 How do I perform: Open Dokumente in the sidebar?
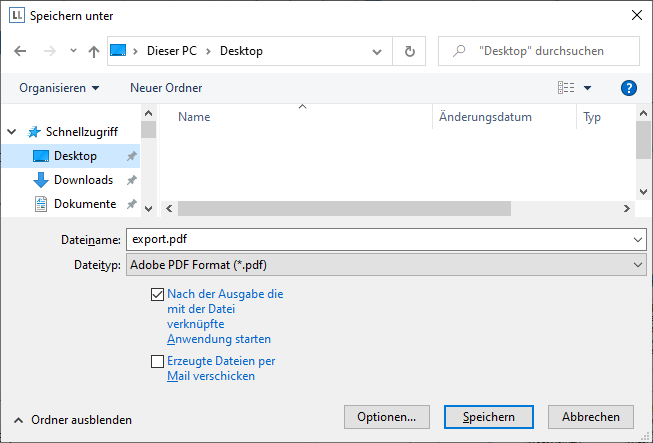84,203
